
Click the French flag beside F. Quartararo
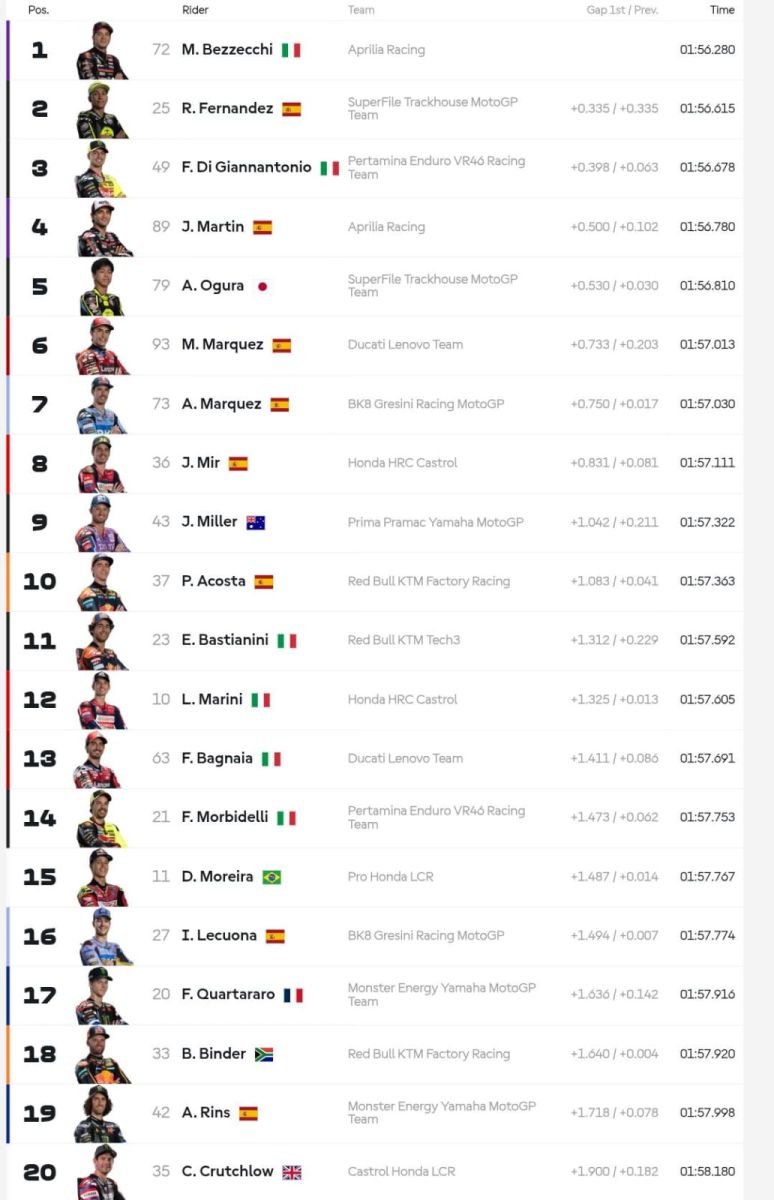click(x=293, y=995)
